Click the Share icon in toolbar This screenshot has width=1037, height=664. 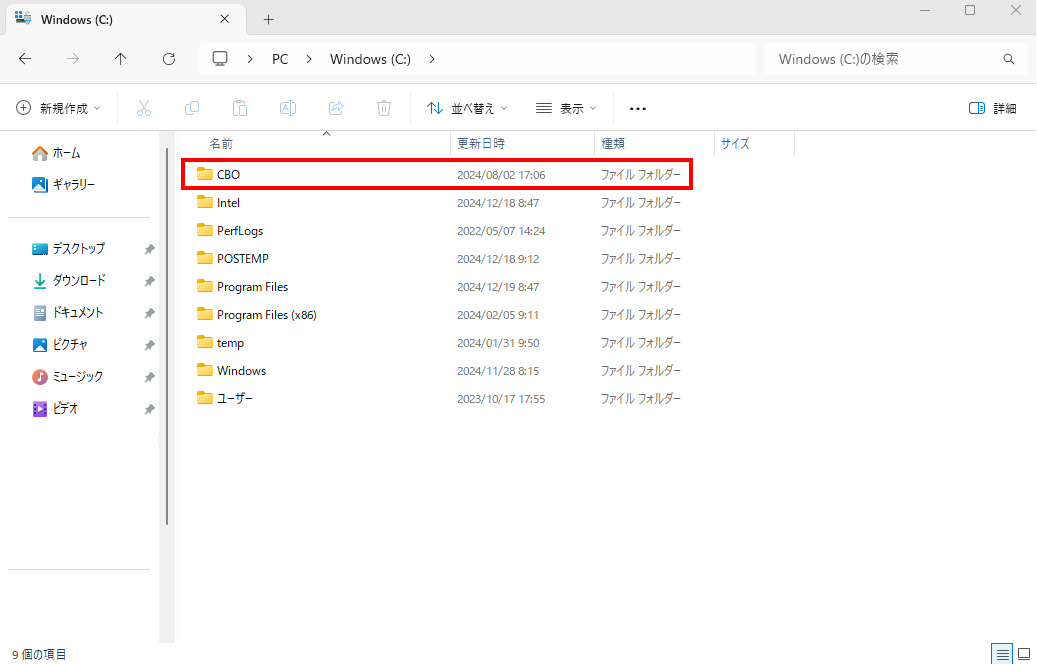336,108
